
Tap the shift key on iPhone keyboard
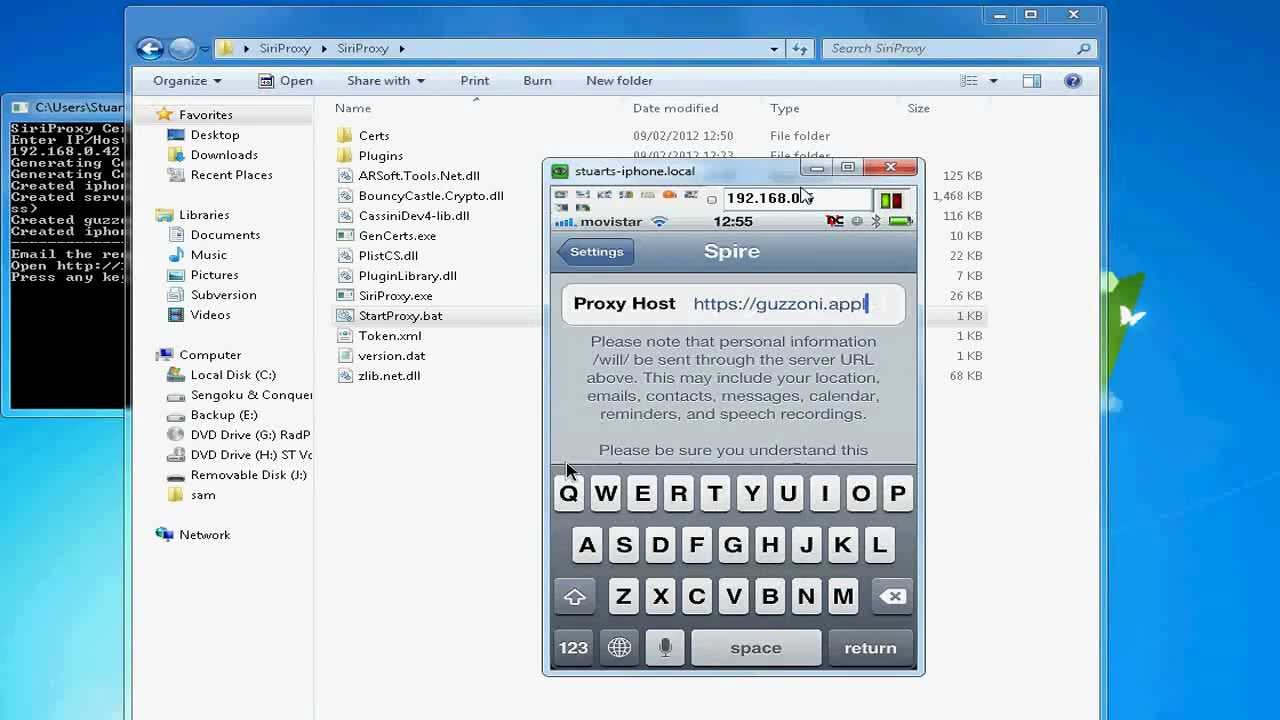pos(574,597)
